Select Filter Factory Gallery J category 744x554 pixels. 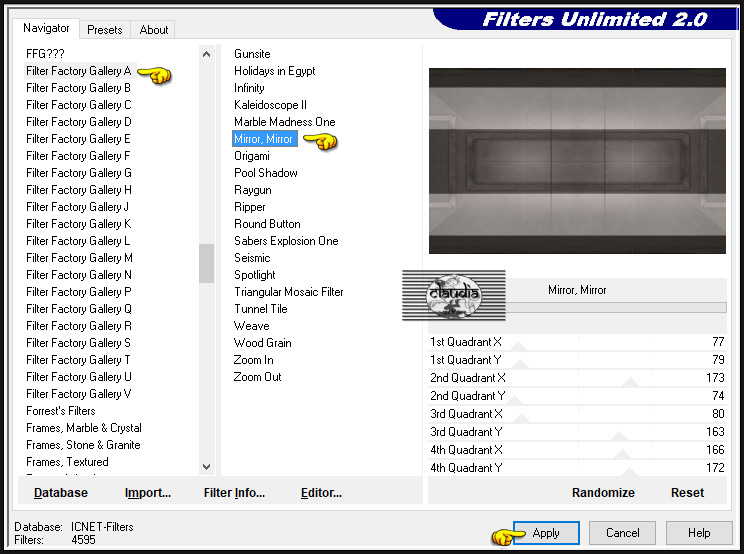coord(77,207)
